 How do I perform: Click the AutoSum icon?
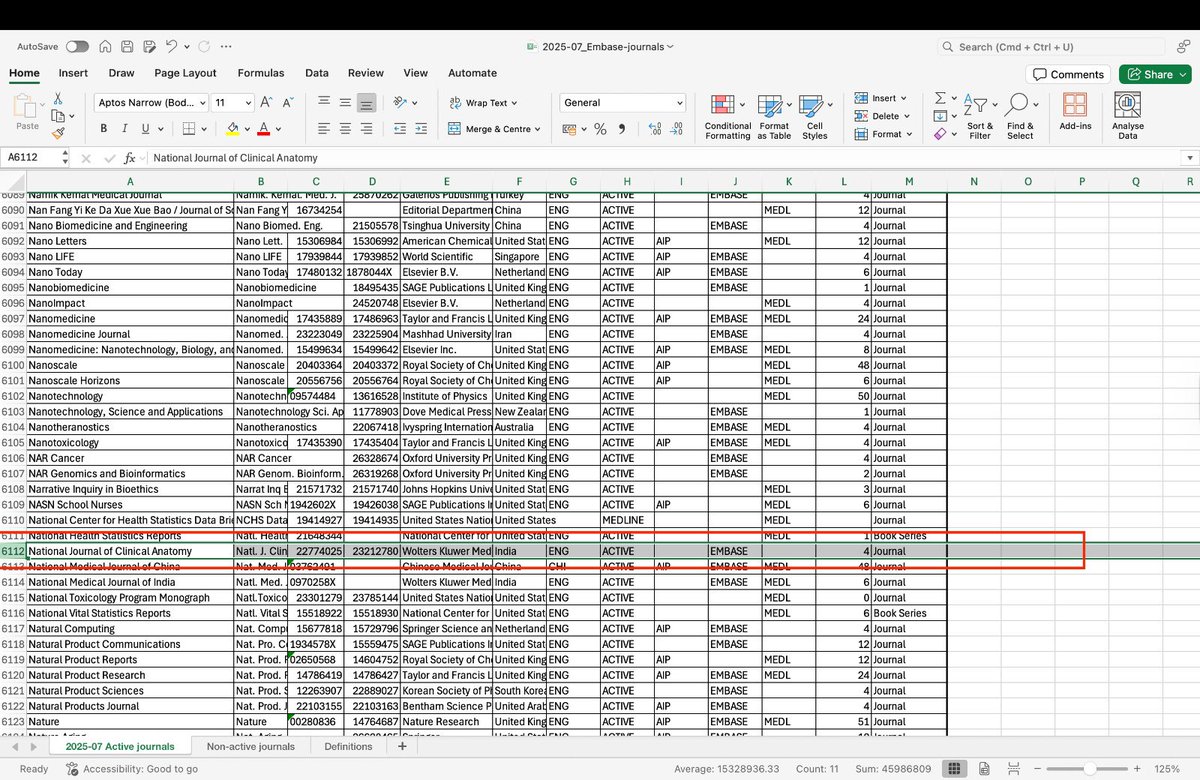(x=938, y=98)
